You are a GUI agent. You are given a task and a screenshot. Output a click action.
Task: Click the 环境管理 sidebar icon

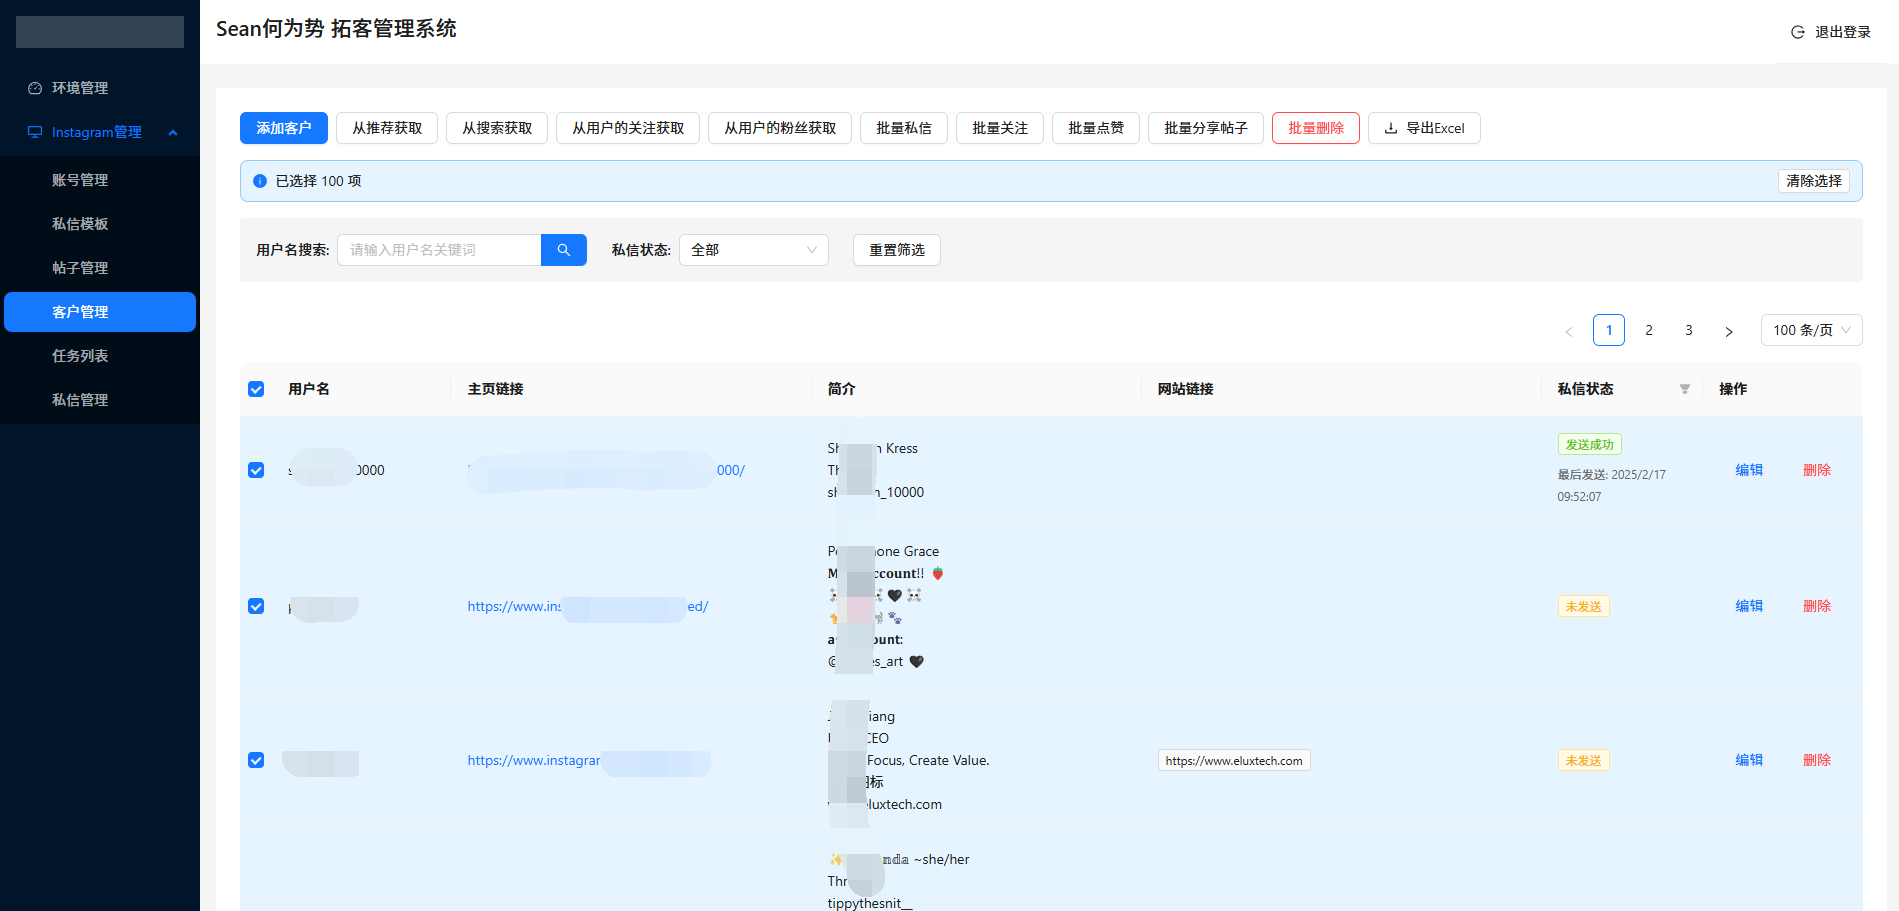pos(35,88)
